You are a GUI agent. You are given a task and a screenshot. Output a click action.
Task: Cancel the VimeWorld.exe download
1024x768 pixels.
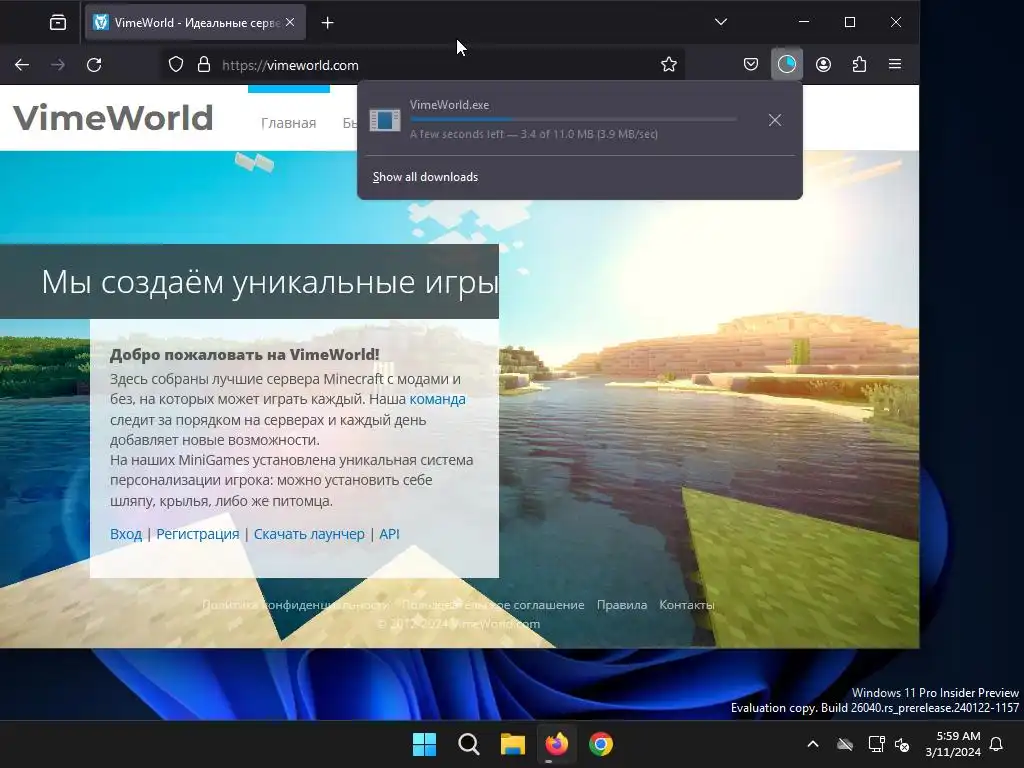775,120
